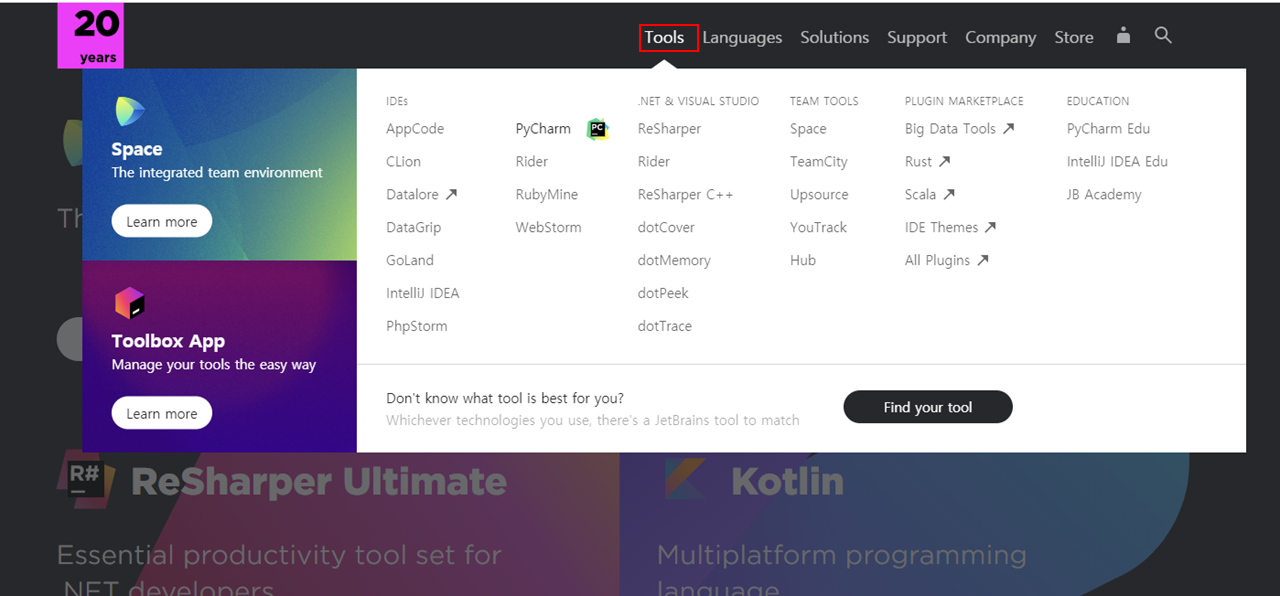Image resolution: width=1280 pixels, height=596 pixels.
Task: Open the Solutions menu
Action: (834, 38)
